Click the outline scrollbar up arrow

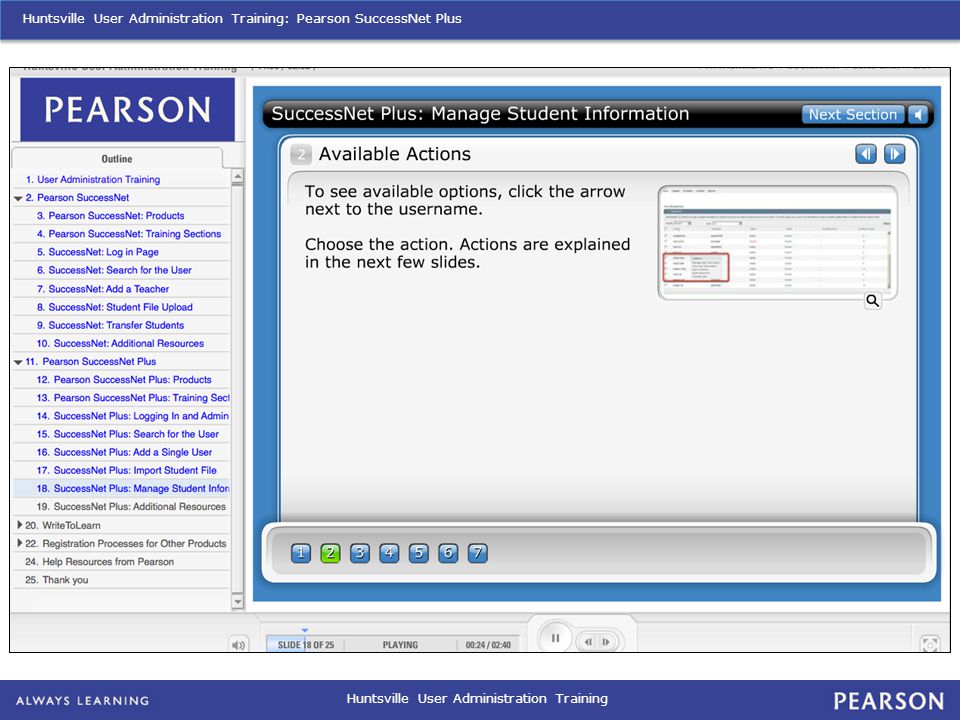[x=238, y=176]
